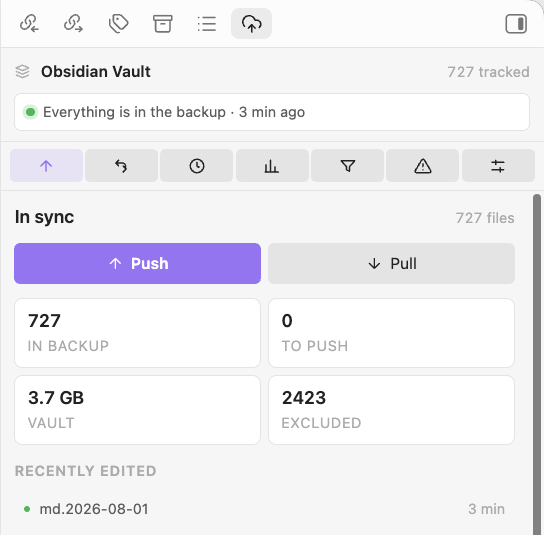Open the filter funnel tab
This screenshot has height=535, width=544.
348,165
